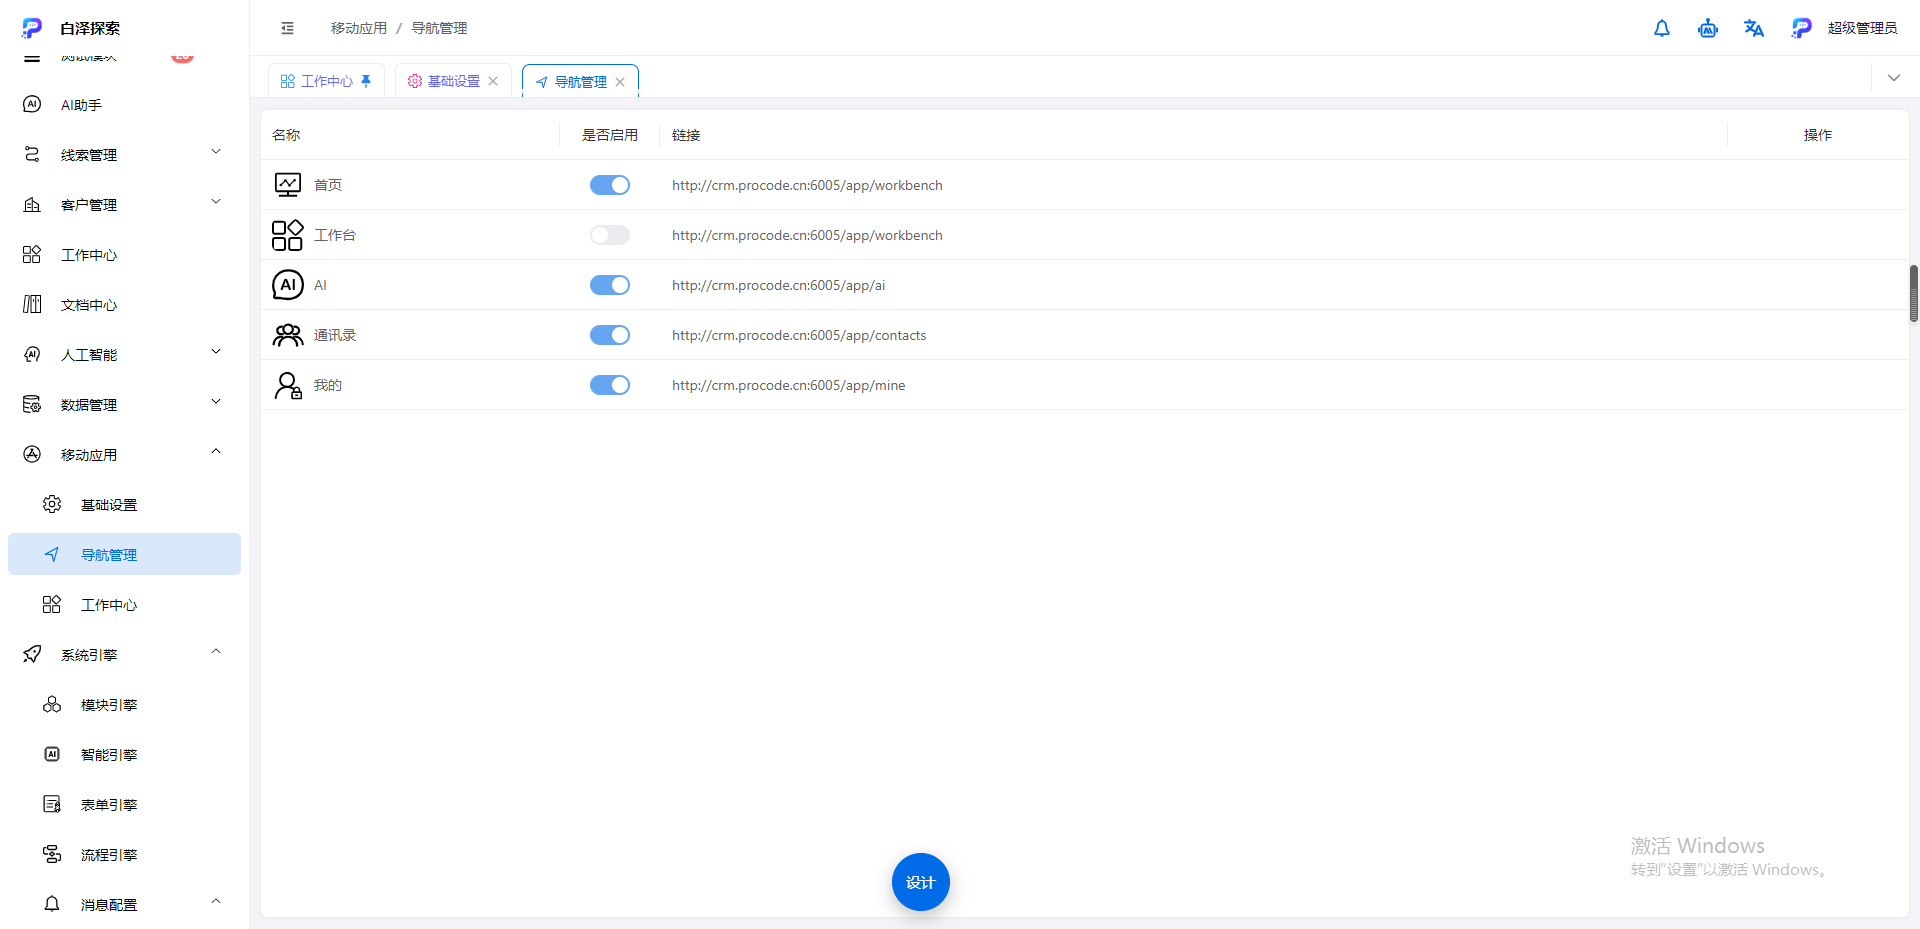
Task: Expand the 数据管理 sidebar menu
Action: [124, 405]
